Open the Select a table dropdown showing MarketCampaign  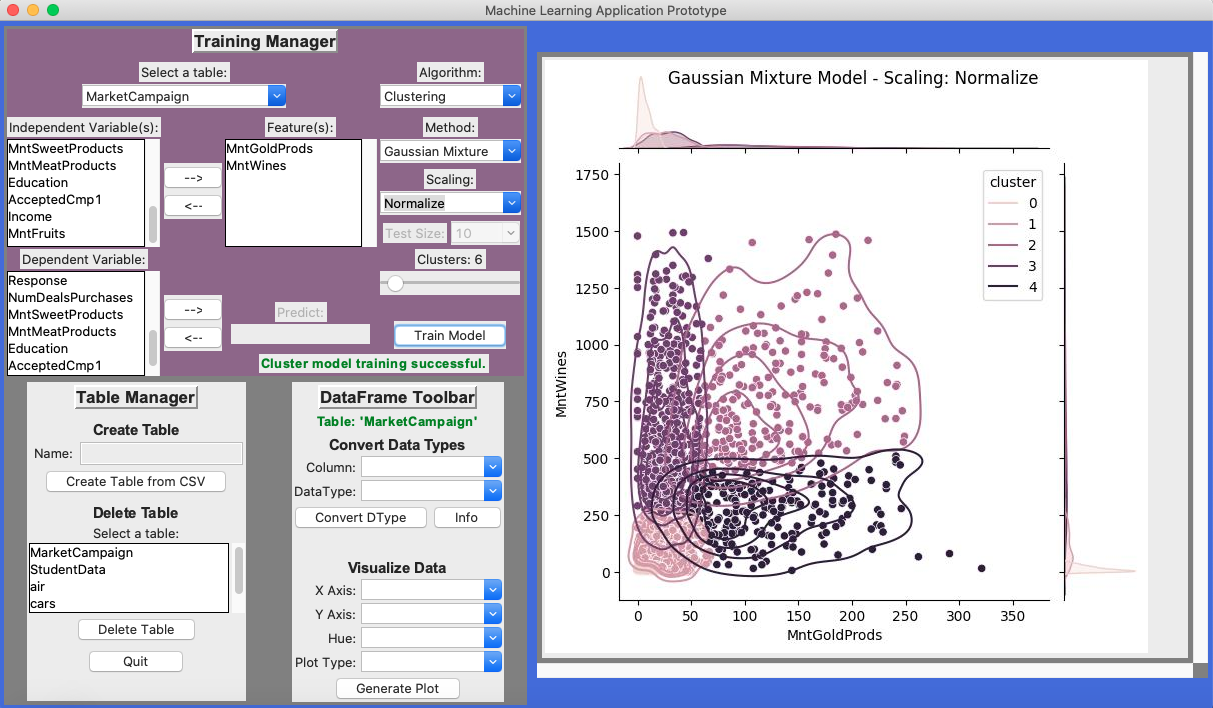[x=184, y=96]
